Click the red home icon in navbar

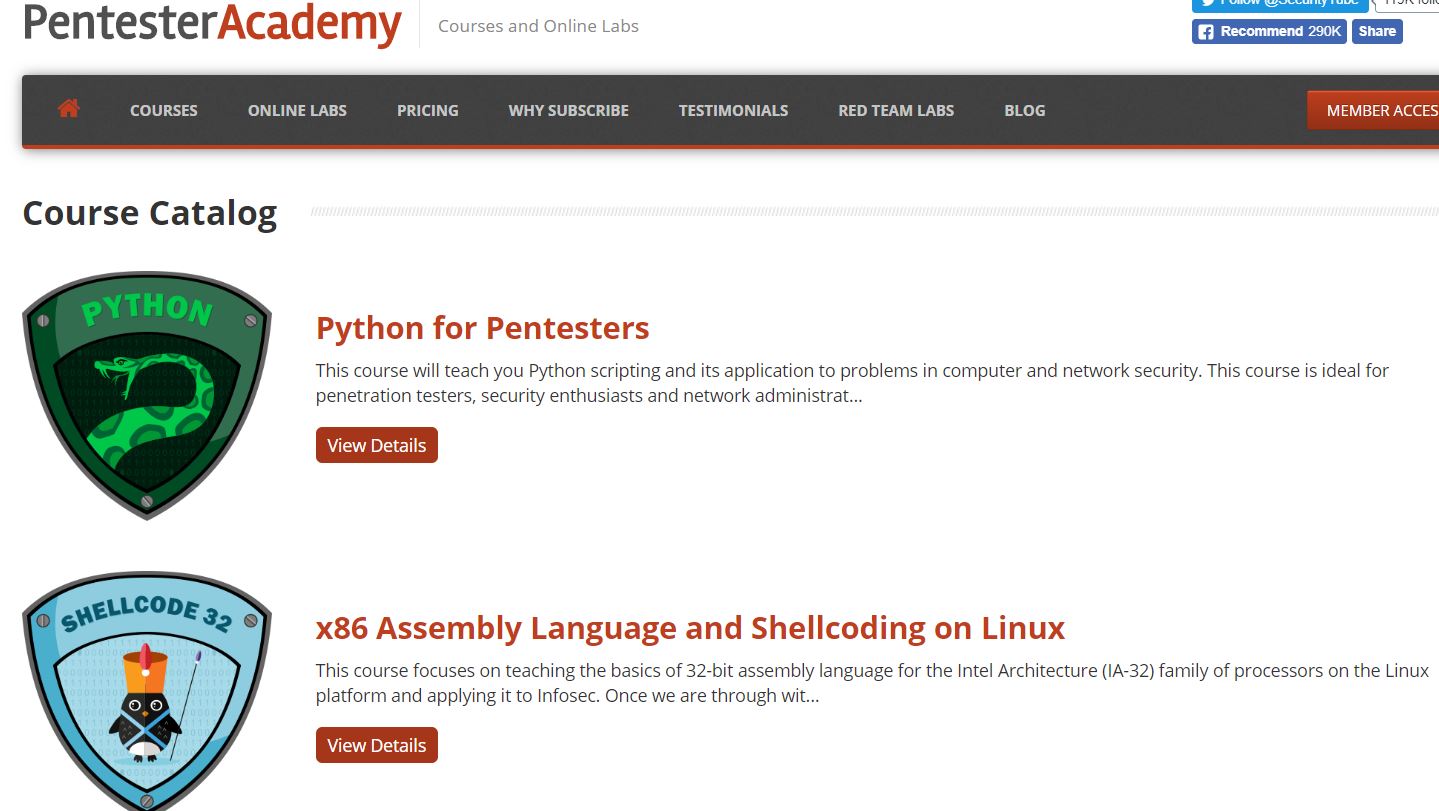pos(68,109)
